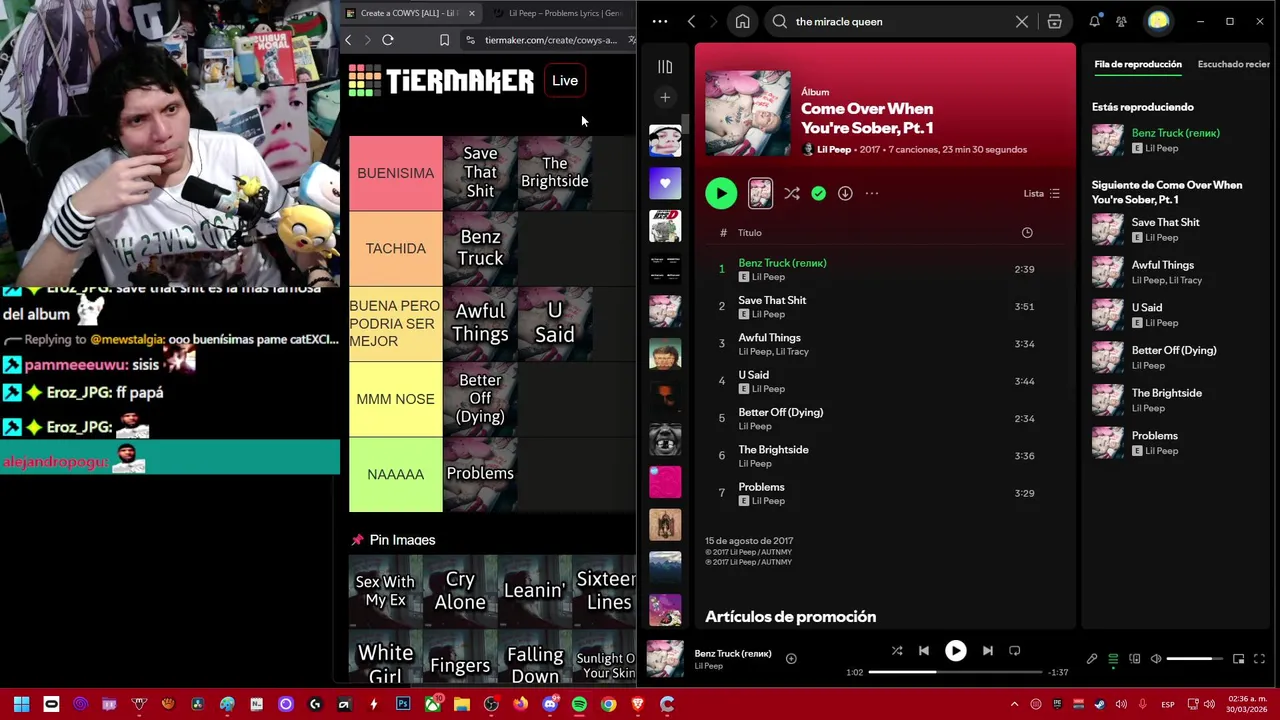The image size is (1280, 720).
Task: Clear the Spotify search field
Action: click(x=1021, y=21)
